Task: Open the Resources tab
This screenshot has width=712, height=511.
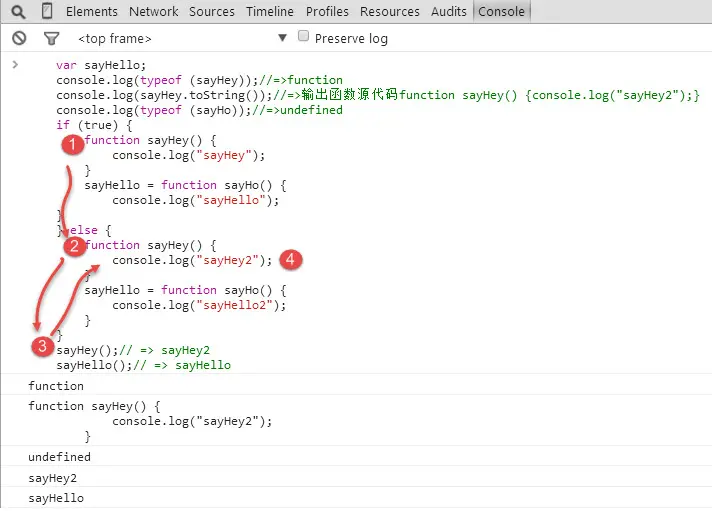Action: pos(390,11)
